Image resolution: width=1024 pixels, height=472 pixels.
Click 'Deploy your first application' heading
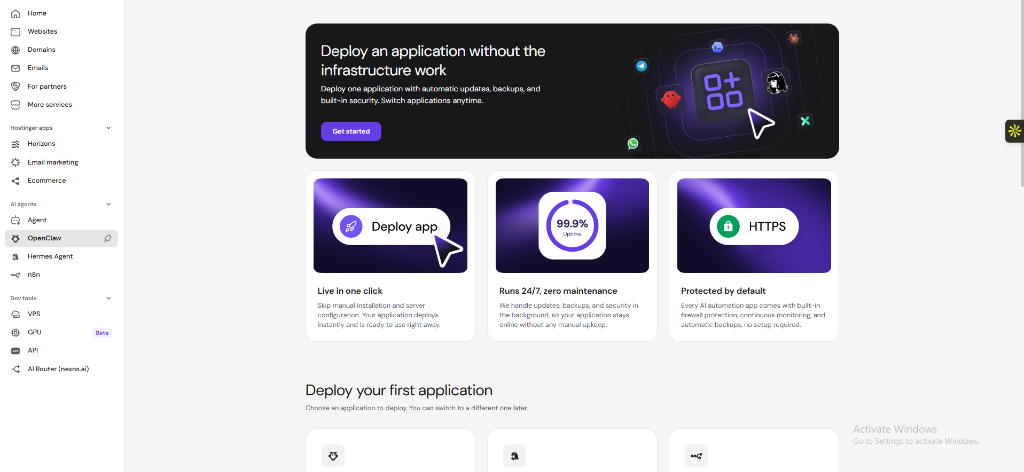(x=399, y=390)
